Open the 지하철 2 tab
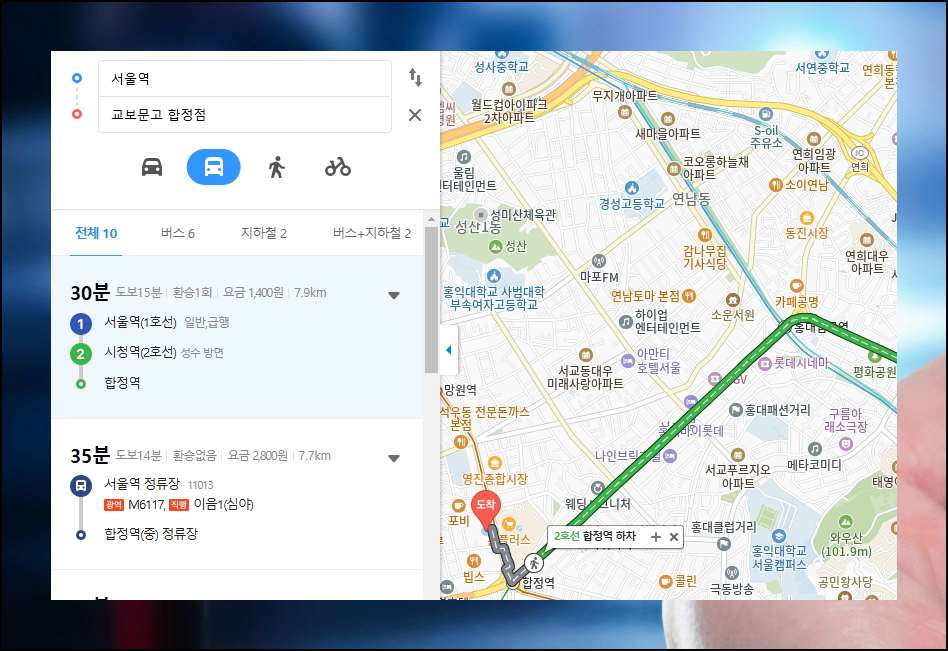 click(x=264, y=233)
